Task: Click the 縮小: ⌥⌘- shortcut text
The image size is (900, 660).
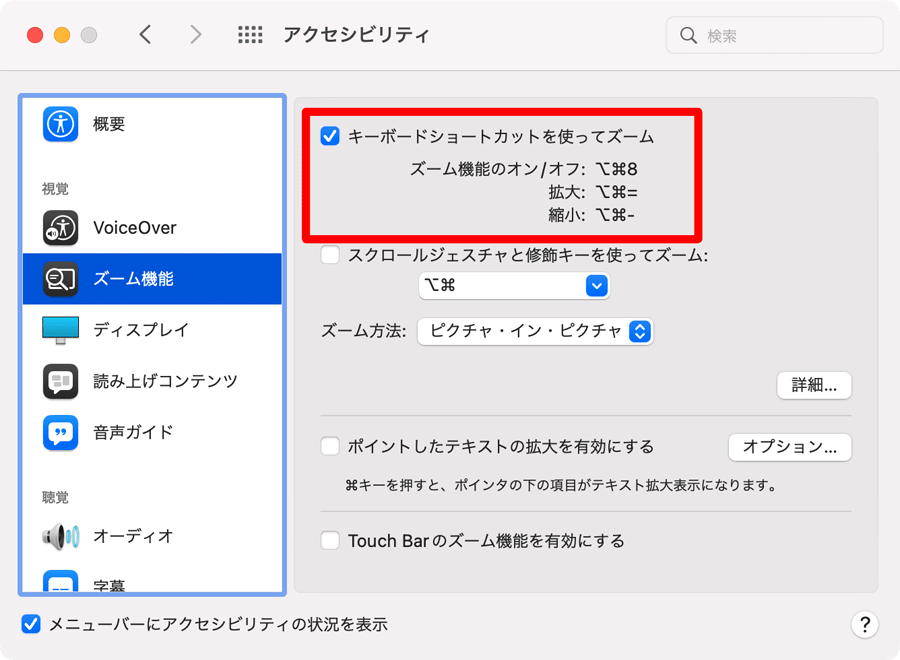Action: click(x=591, y=215)
